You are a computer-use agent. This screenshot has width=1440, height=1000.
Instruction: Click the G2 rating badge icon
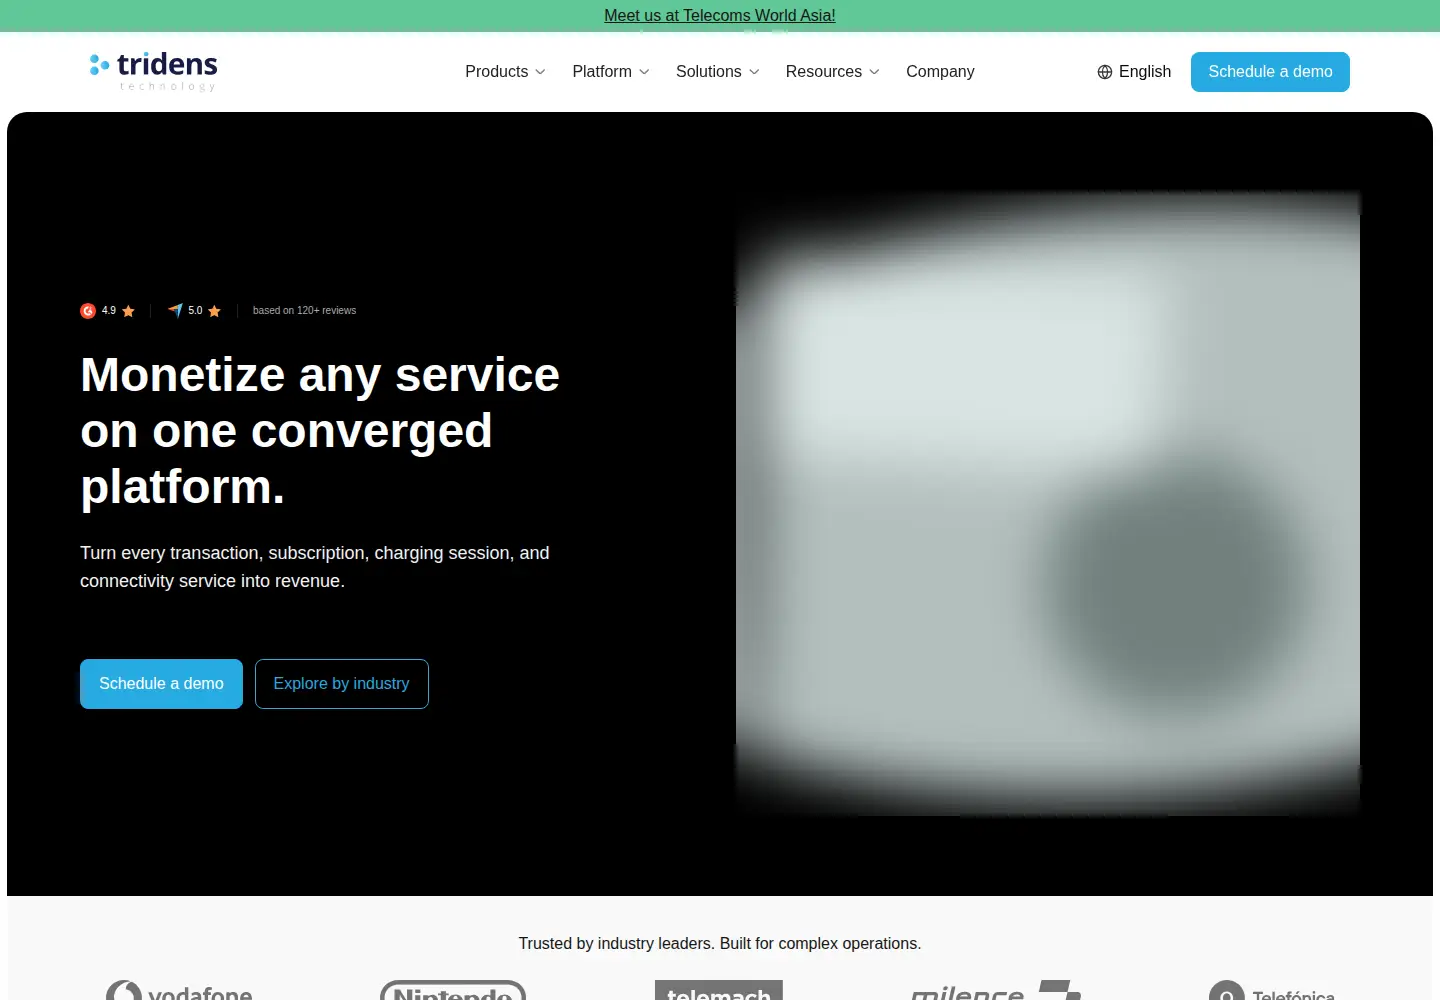pos(88,311)
